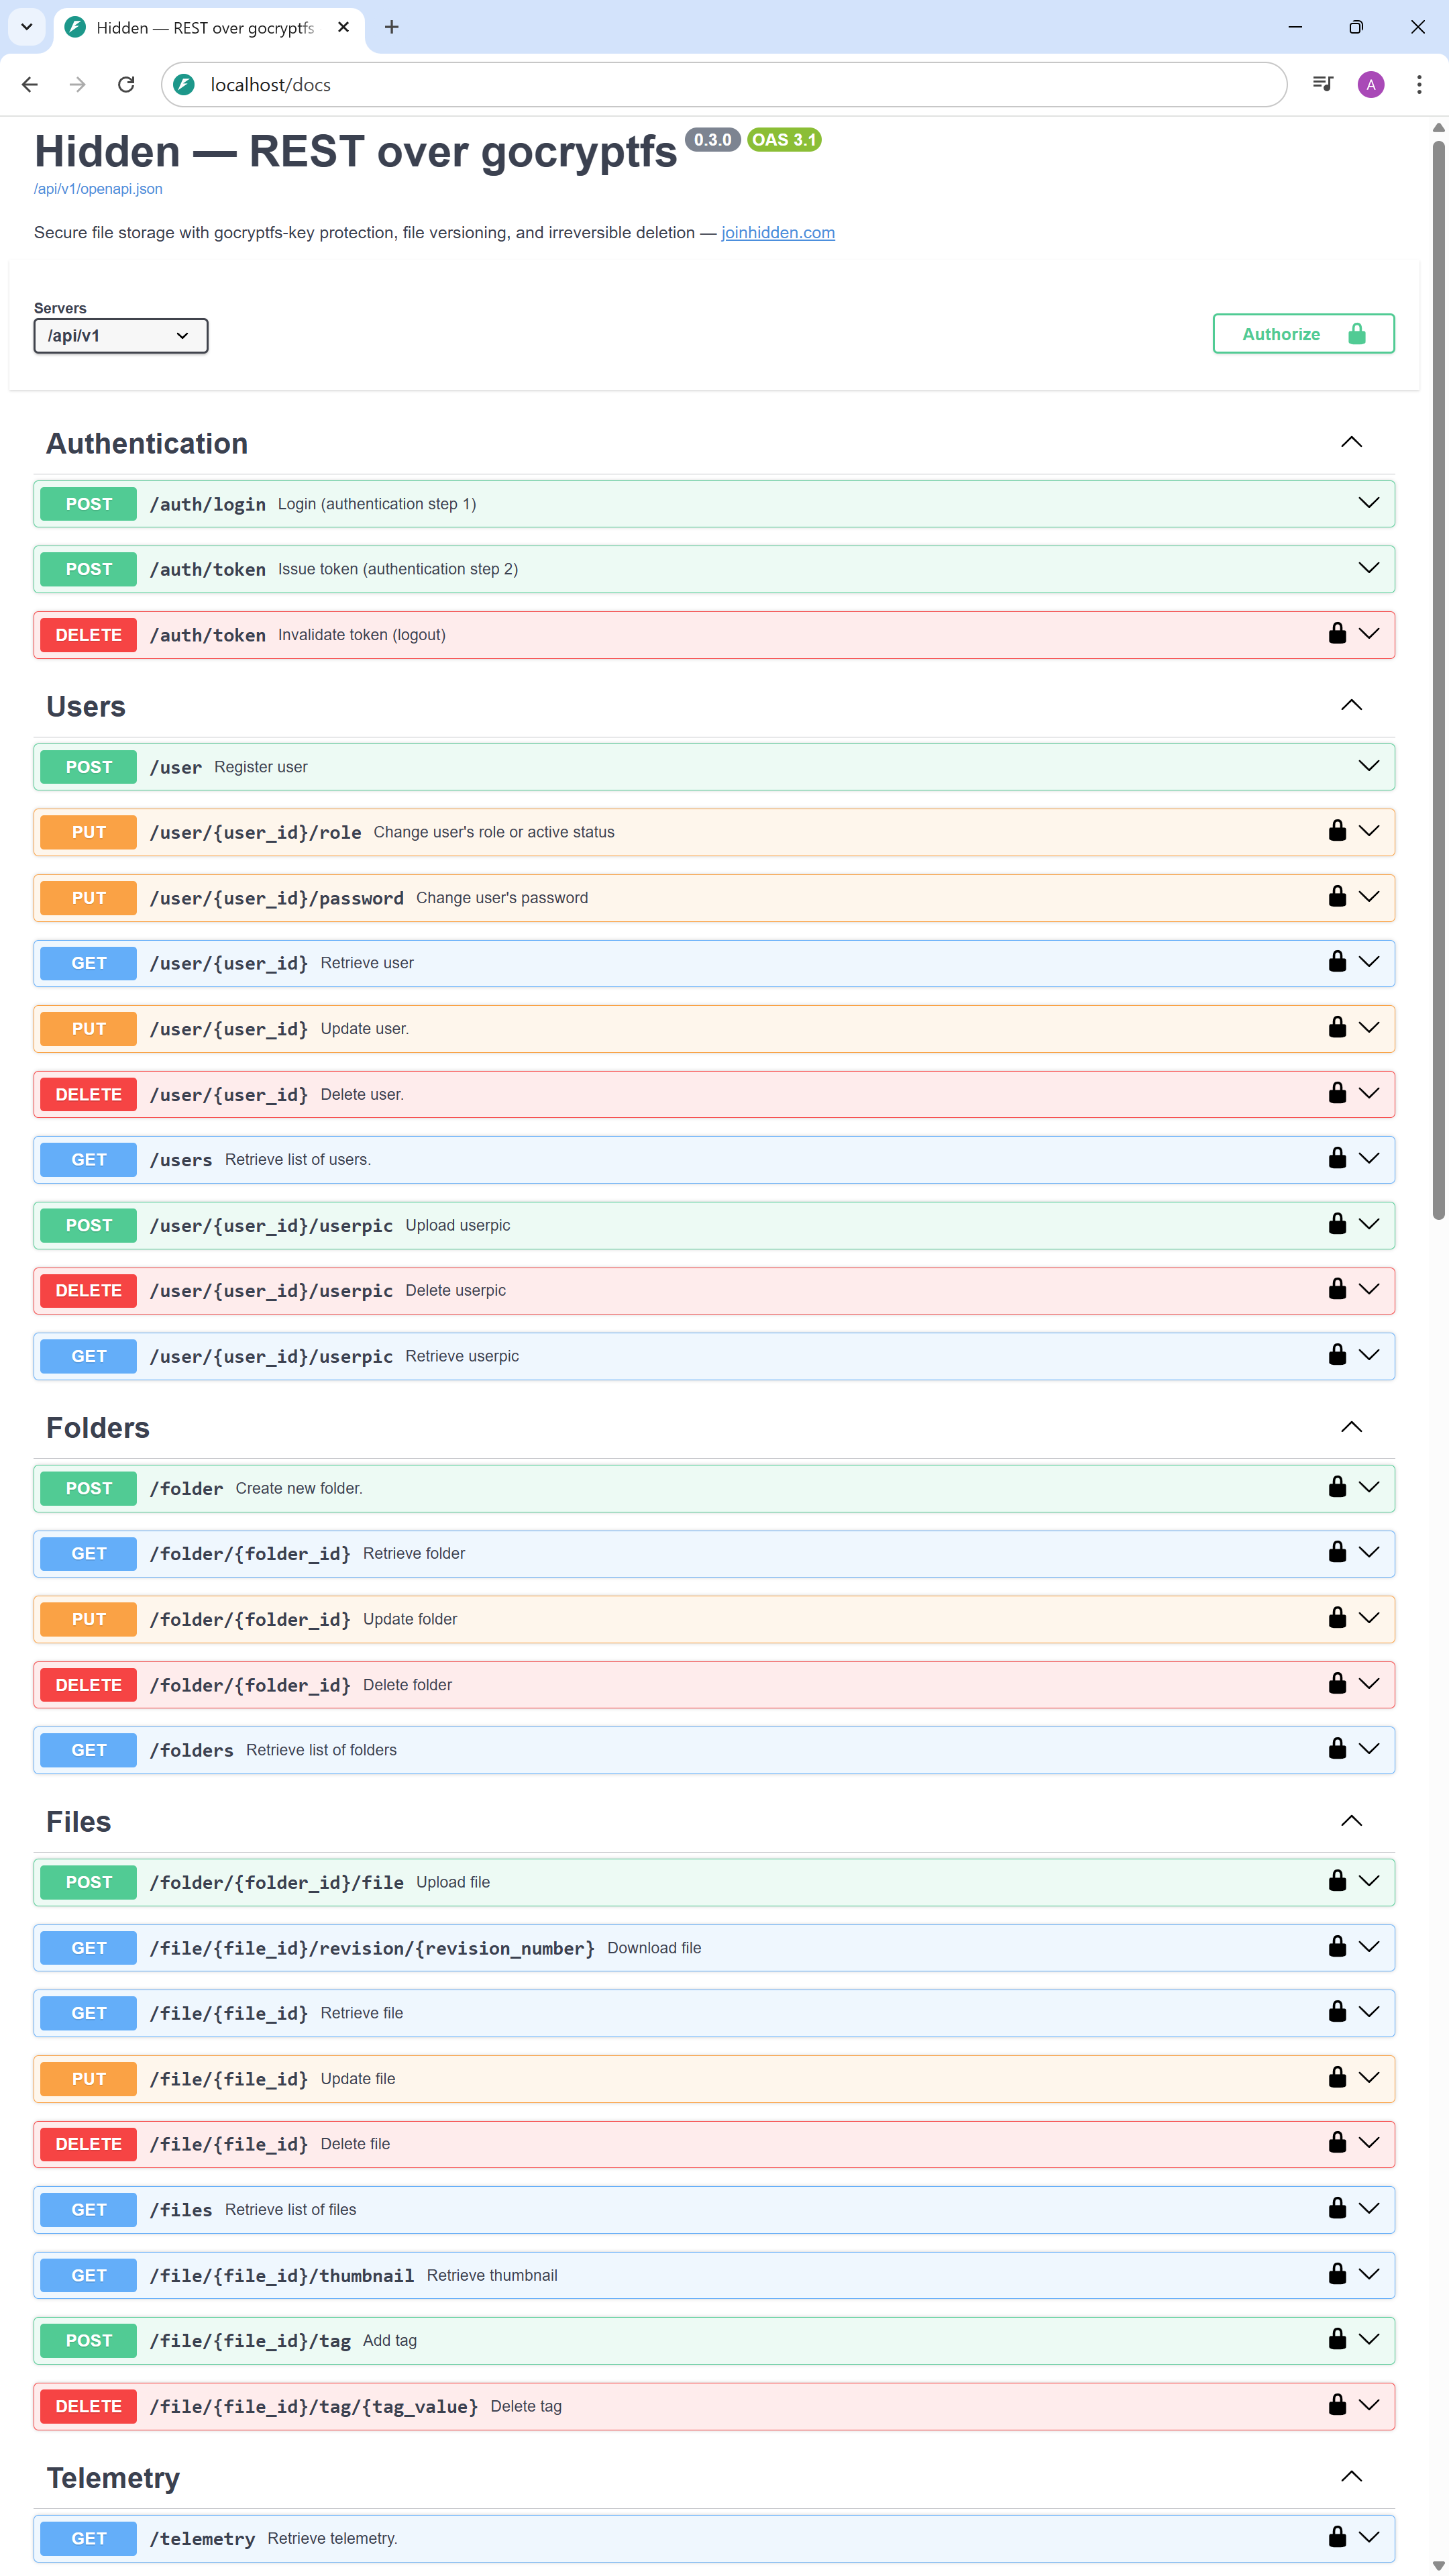Viewport: 1449px width, 2576px height.
Task: Click lock icon on GET /telemetry row
Action: 1337,2537
